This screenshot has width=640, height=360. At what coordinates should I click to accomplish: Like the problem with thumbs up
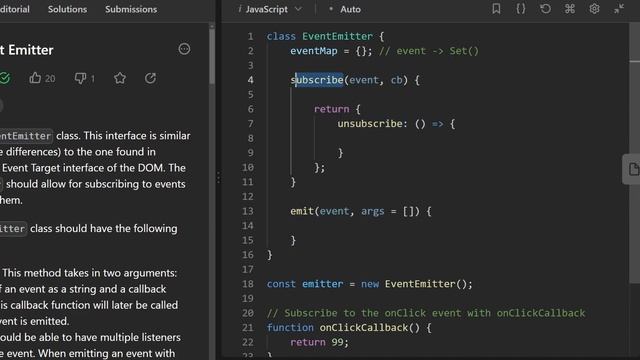[35, 78]
